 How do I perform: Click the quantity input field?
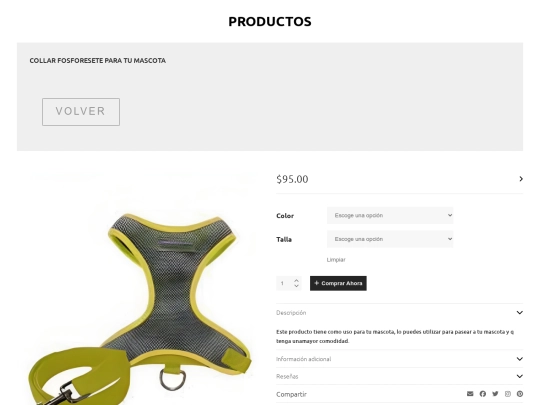coord(284,283)
